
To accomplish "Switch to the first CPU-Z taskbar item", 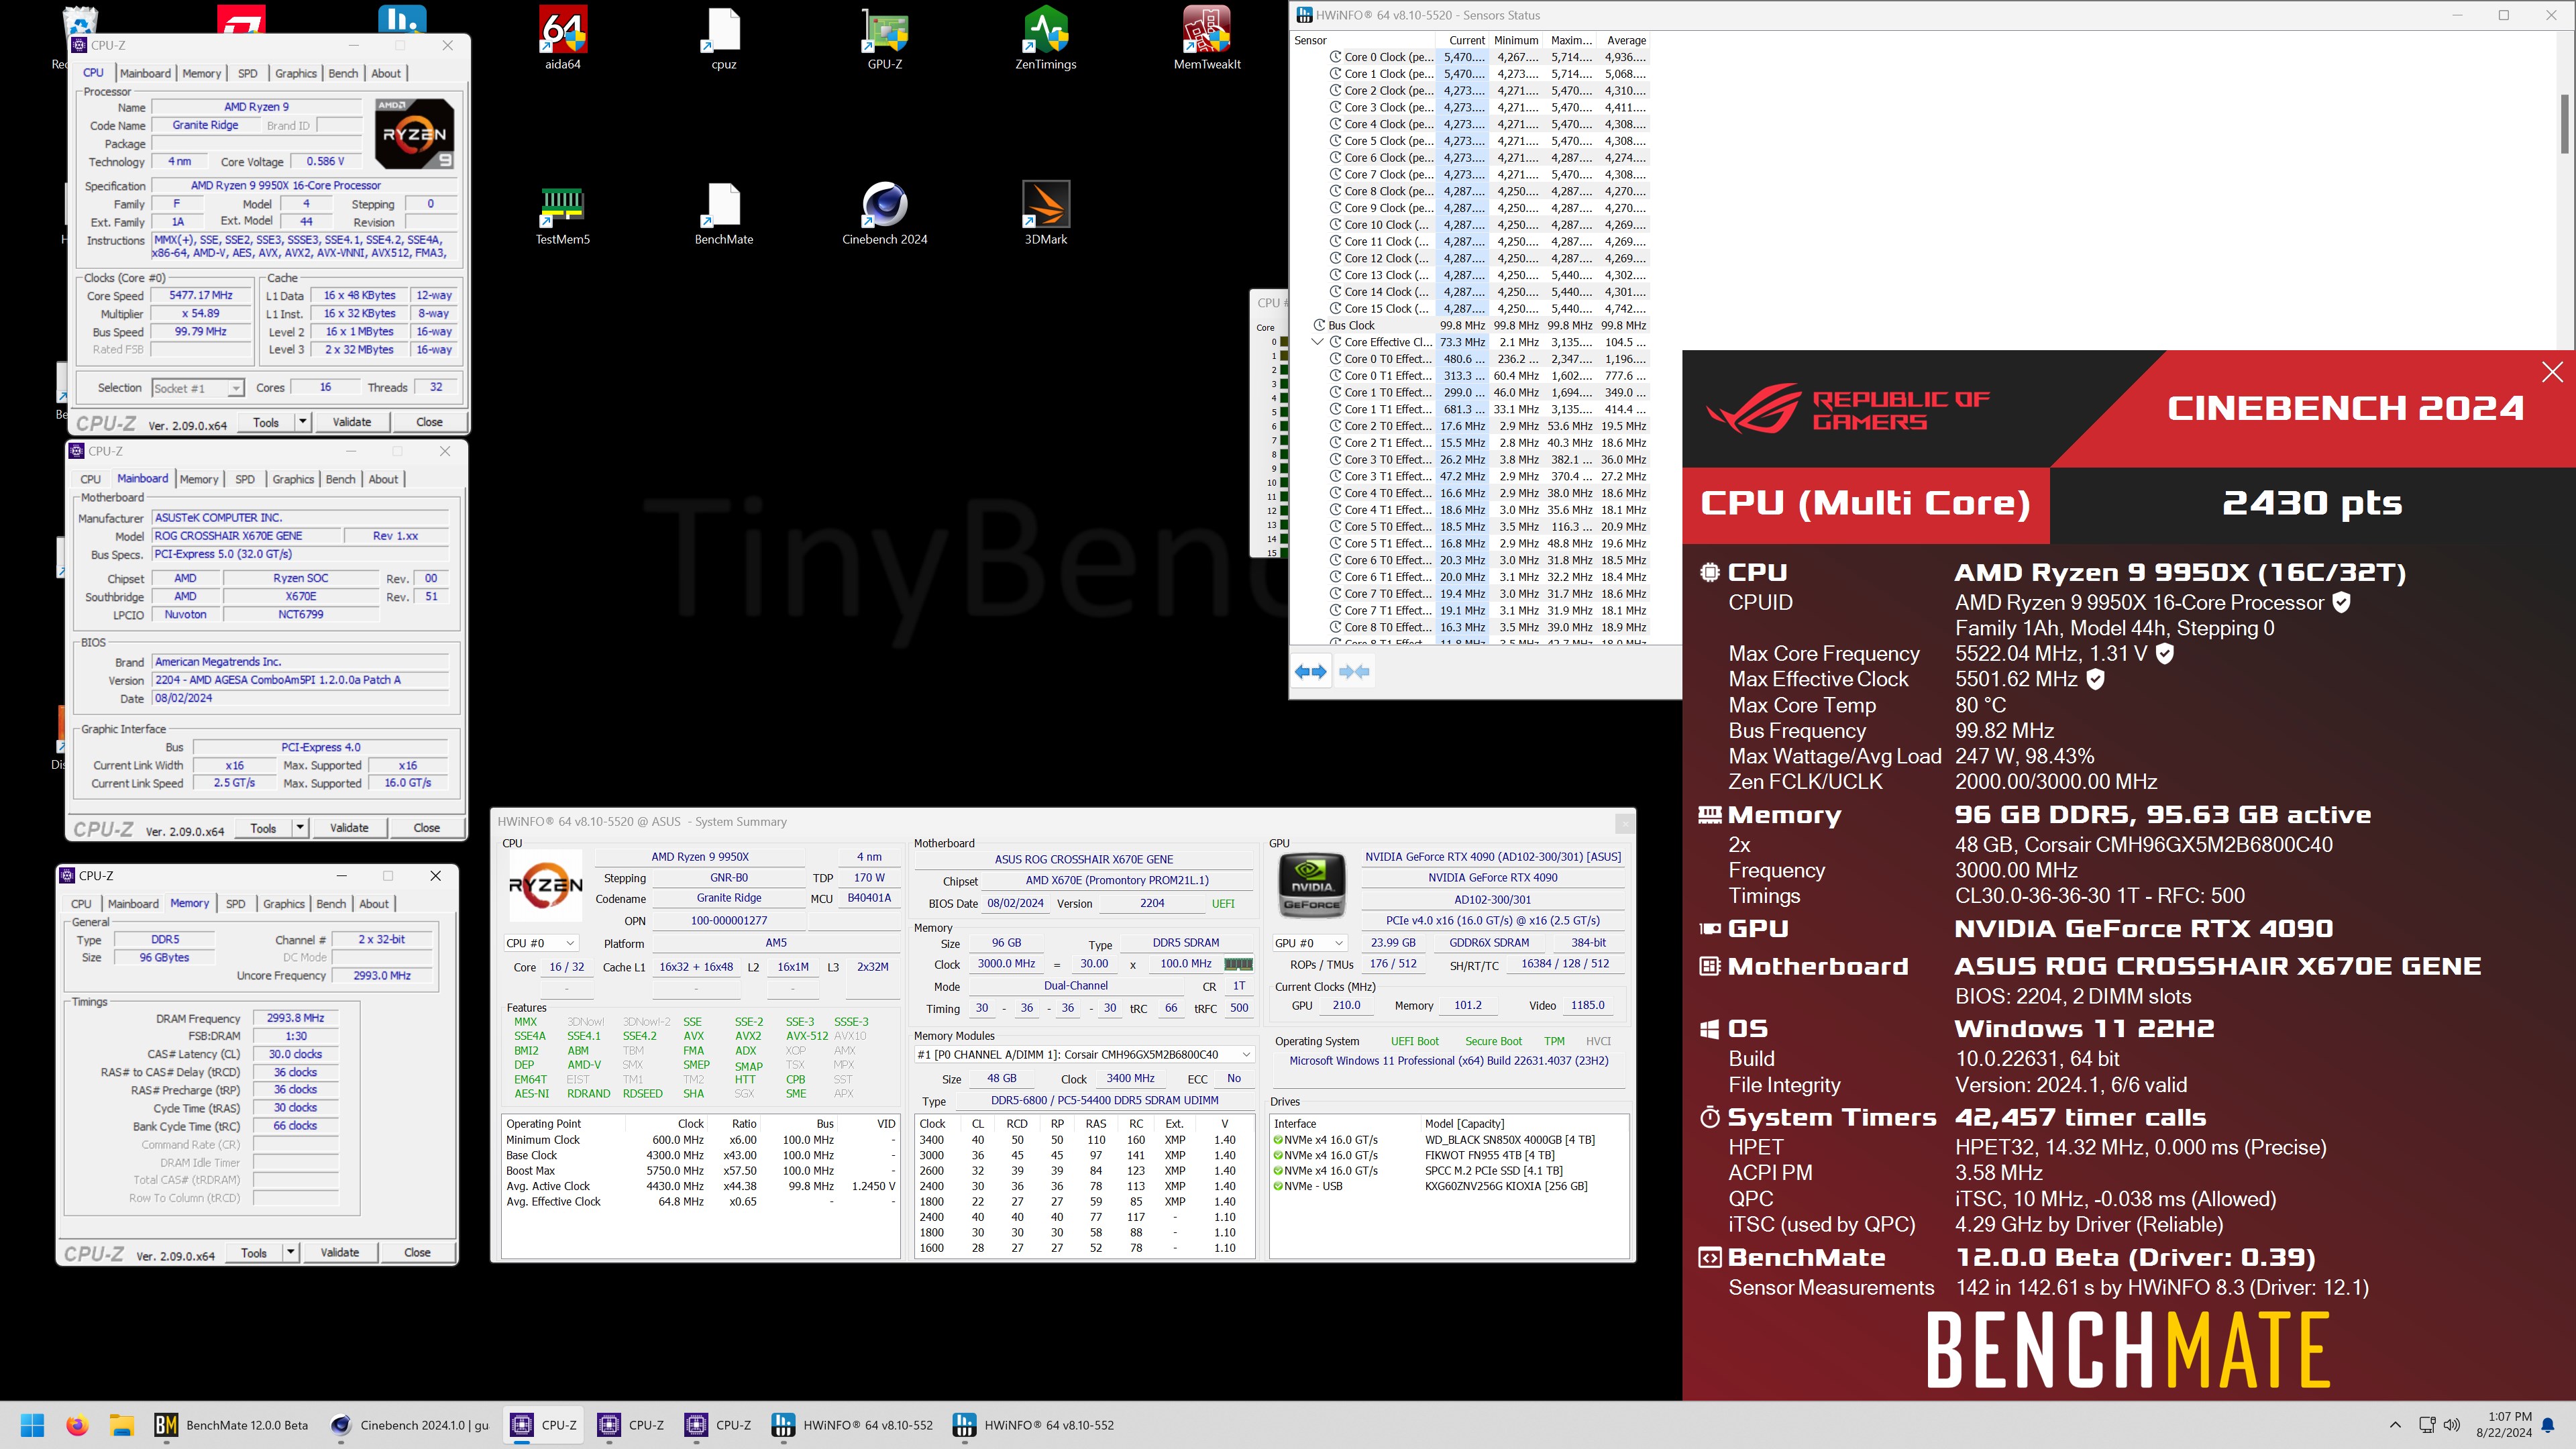I will pyautogui.click(x=543, y=1425).
